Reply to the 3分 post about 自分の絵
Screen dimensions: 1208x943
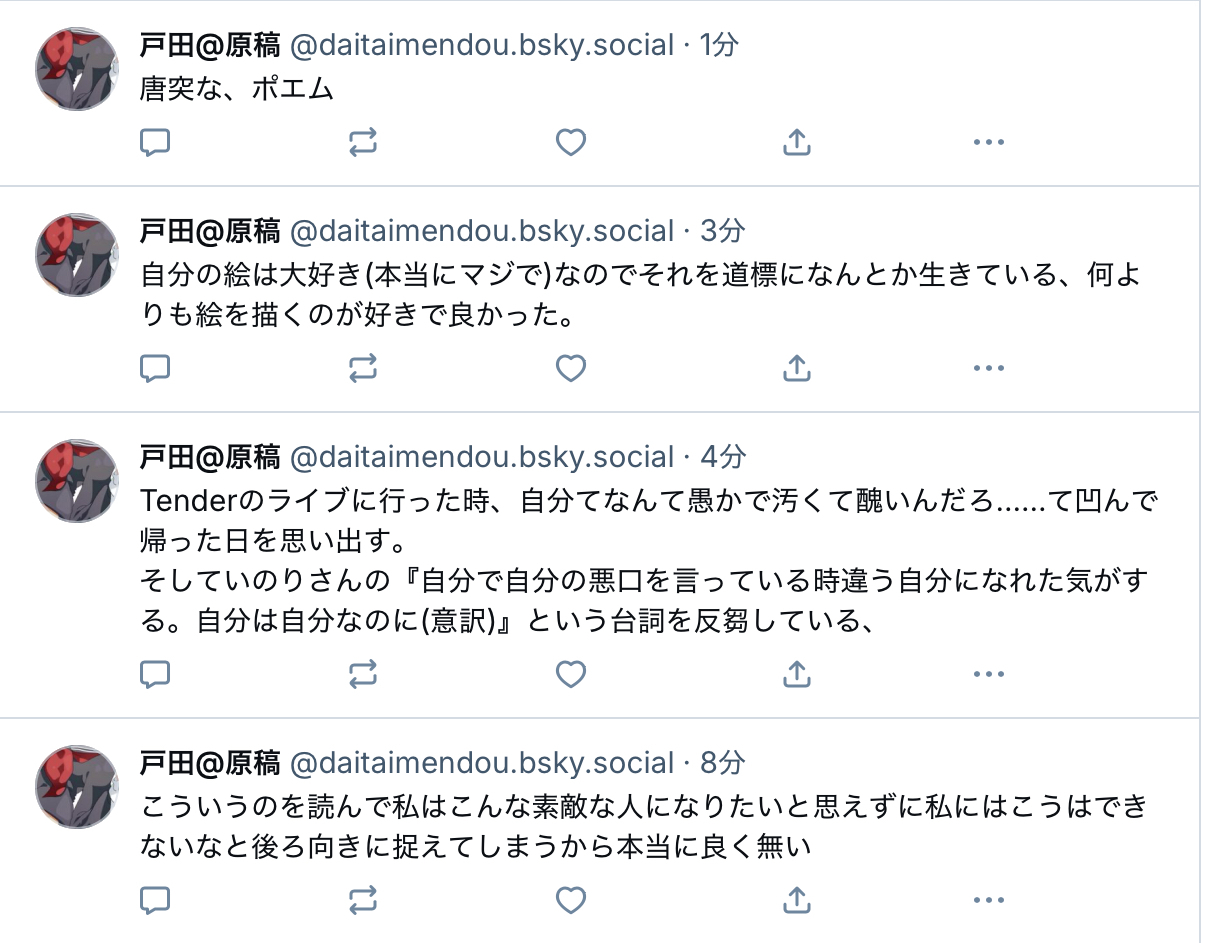pyautogui.click(x=154, y=369)
